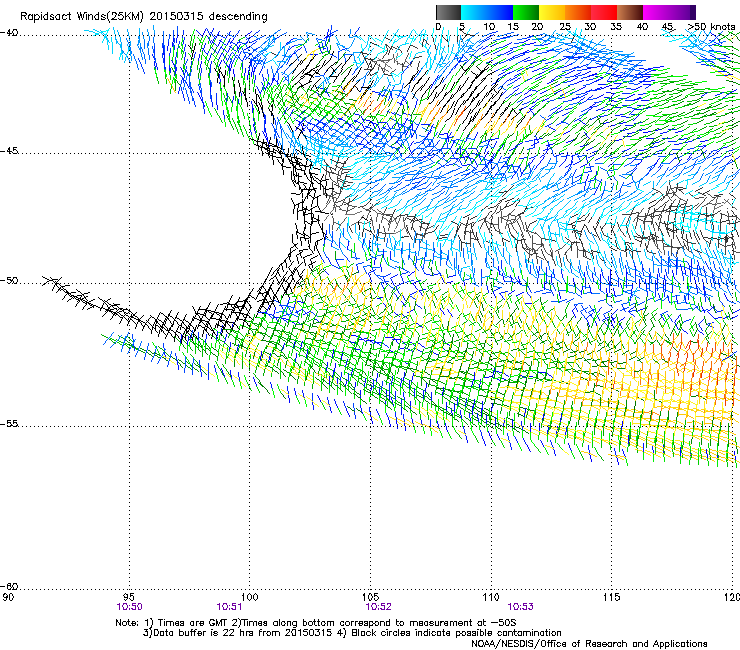Image resolution: width=740 pixels, height=650 pixels.
Task: Click the '30' label under the color legend
Action: point(590,27)
